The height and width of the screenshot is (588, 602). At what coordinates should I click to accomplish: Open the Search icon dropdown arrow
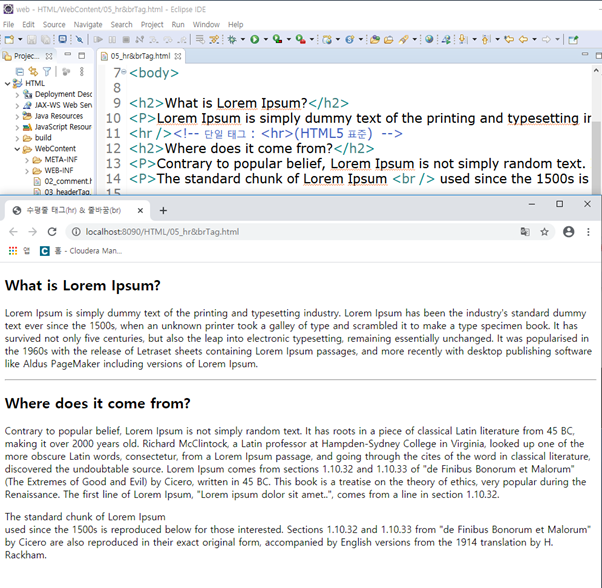tap(415, 40)
